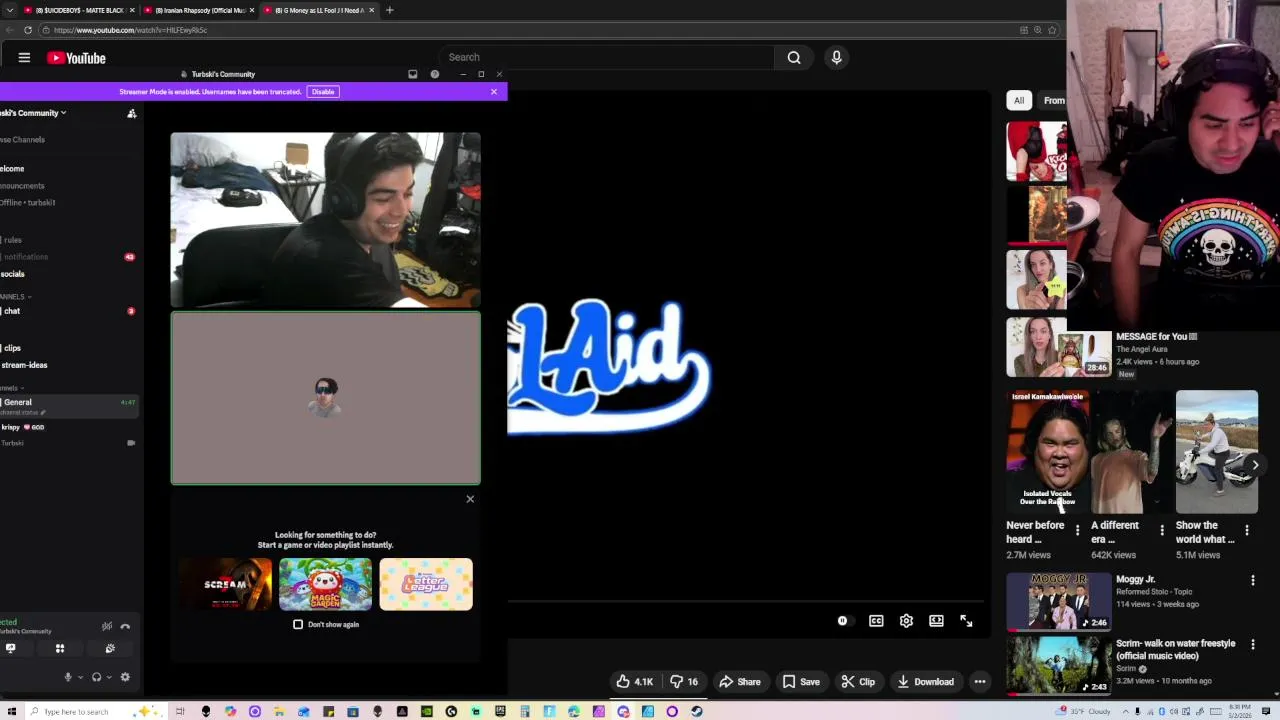The image size is (1280, 720).
Task: Open MESSAGE for You video title
Action: [x=1157, y=337]
